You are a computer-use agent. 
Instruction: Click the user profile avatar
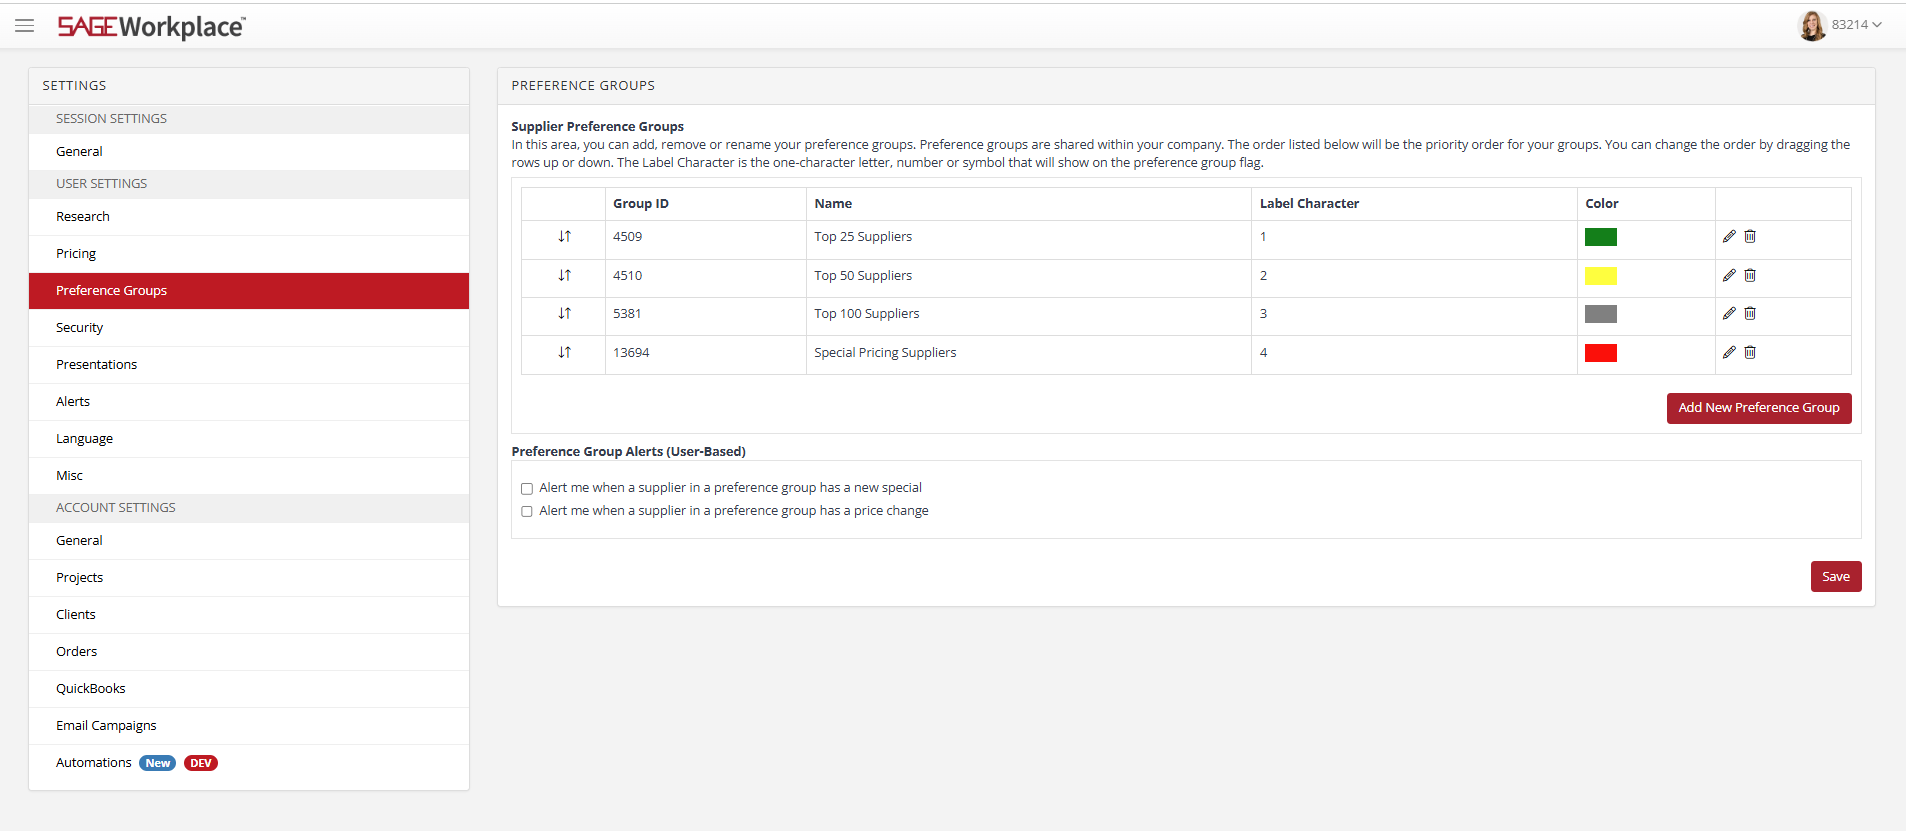point(1812,25)
